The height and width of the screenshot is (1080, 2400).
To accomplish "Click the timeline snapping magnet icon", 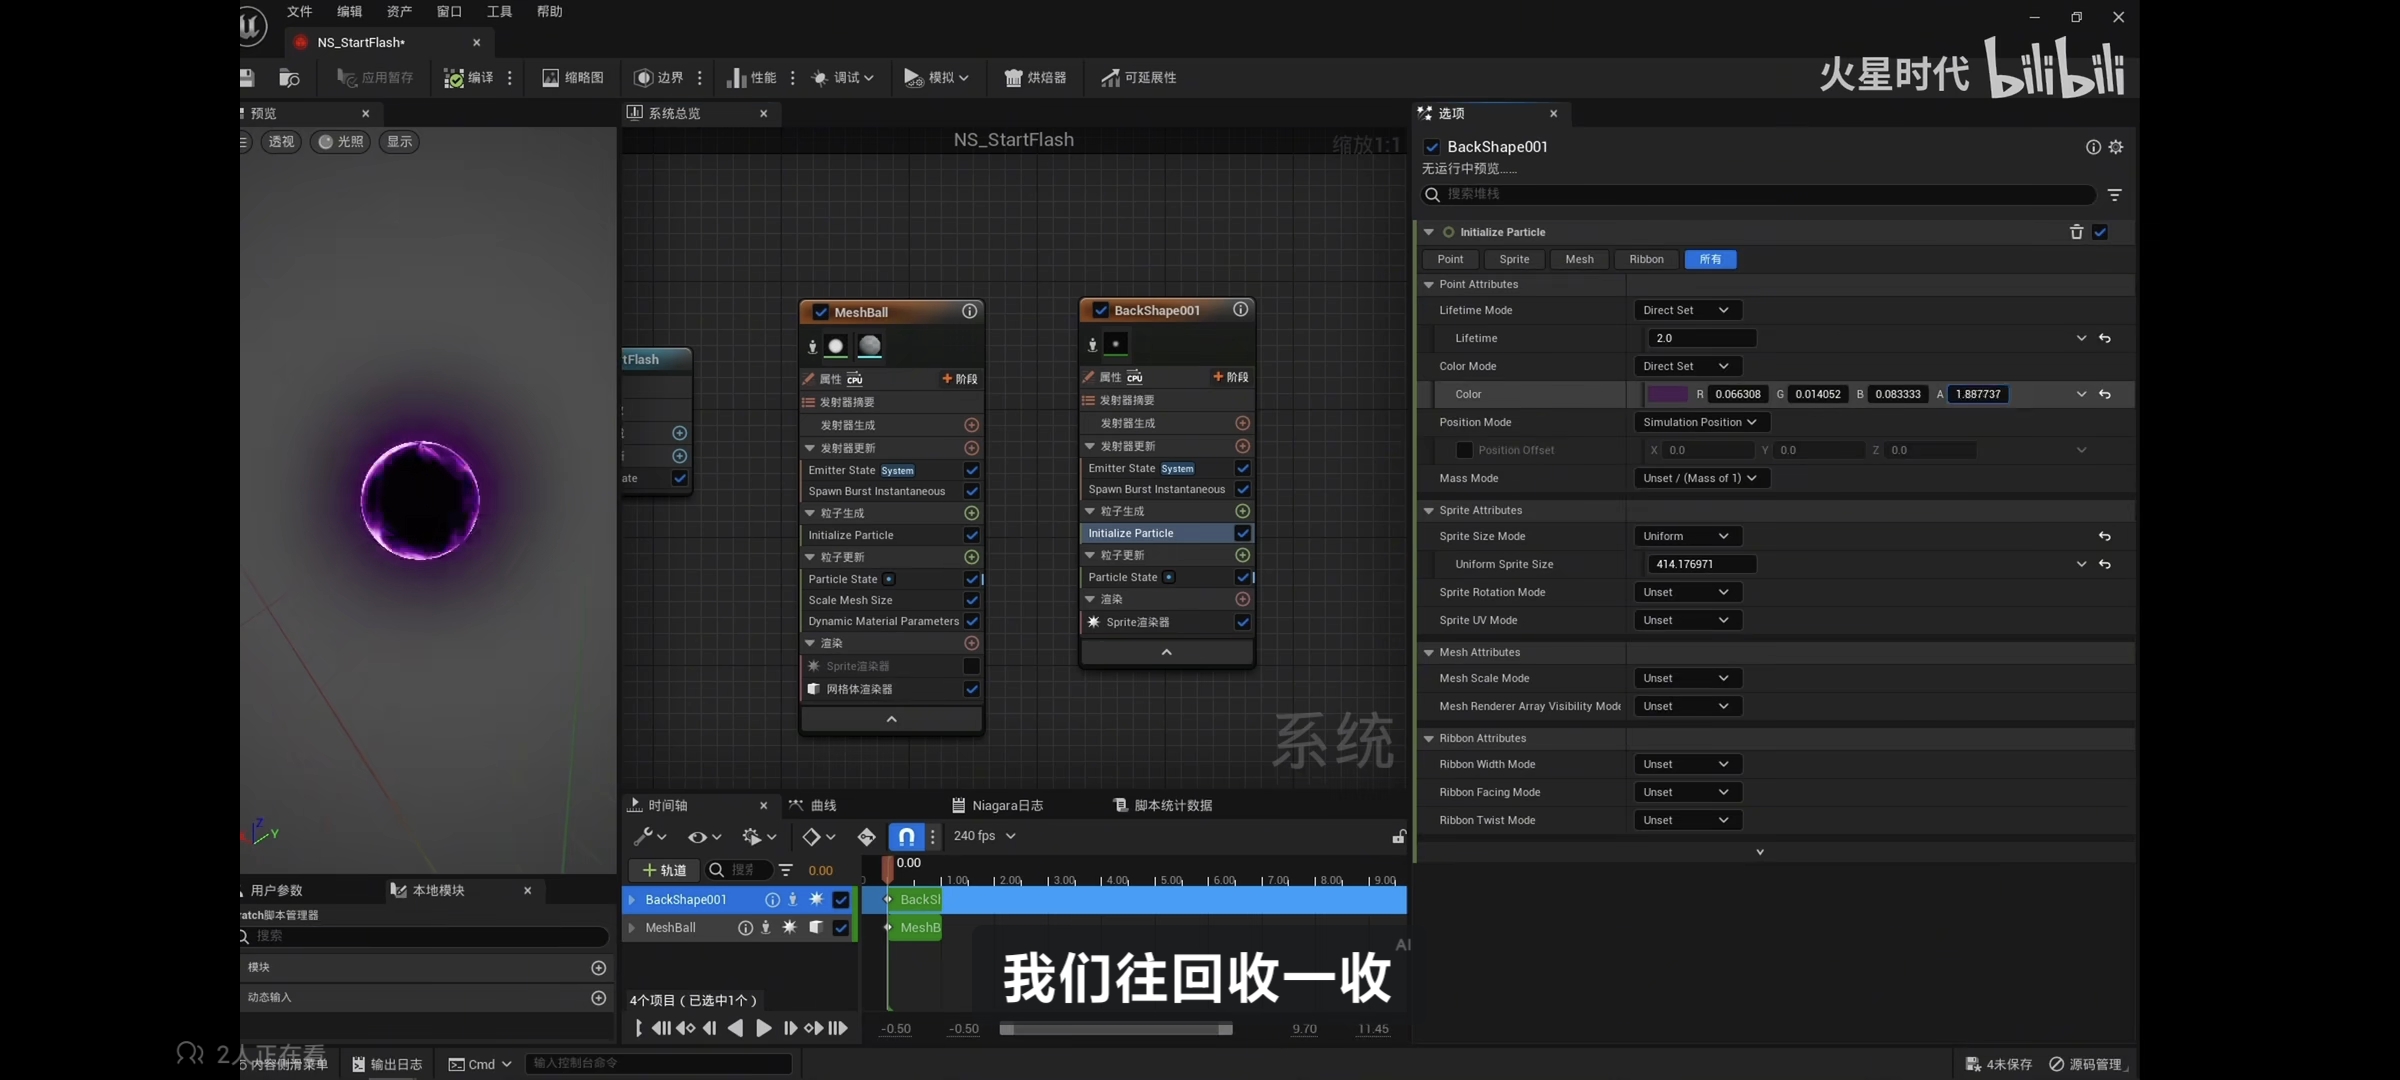I will [x=905, y=836].
